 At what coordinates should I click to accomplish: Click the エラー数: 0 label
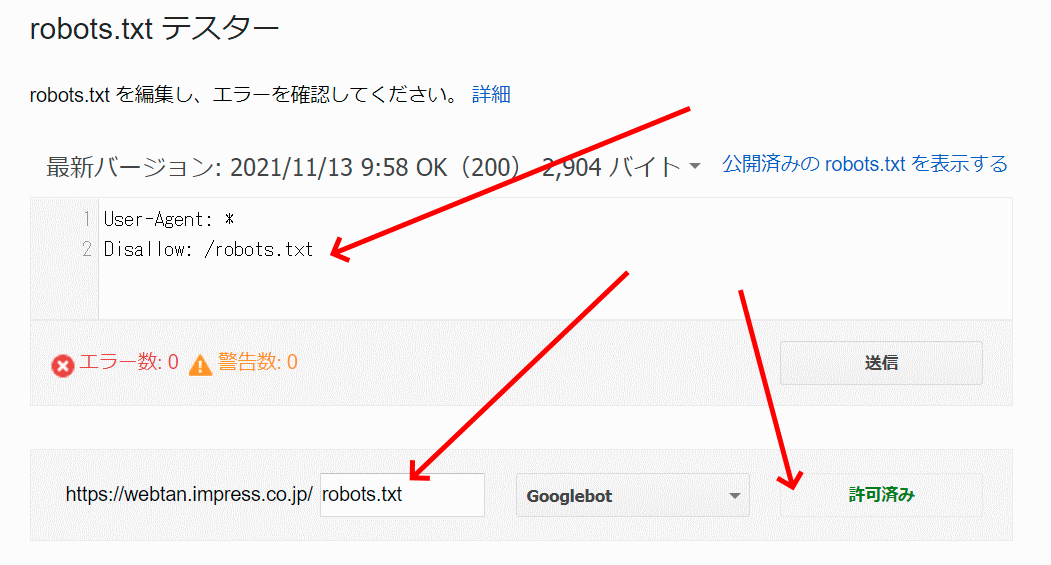(129, 362)
